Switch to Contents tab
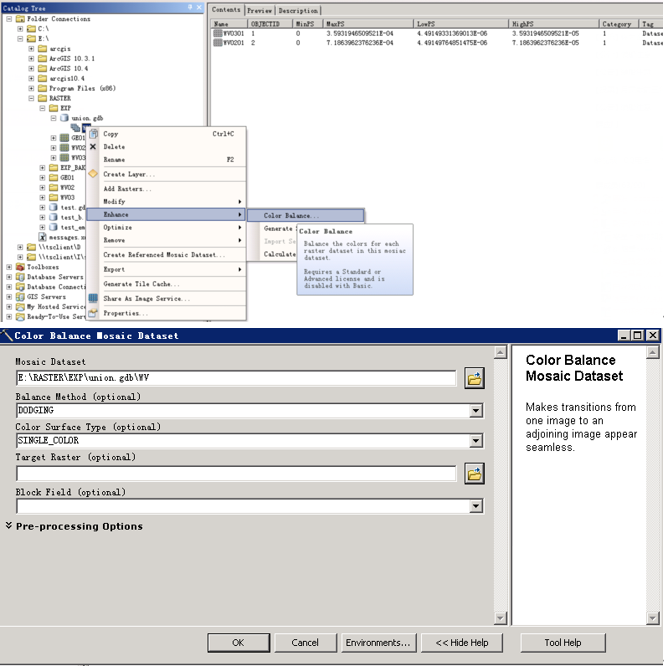The height and width of the screenshot is (666, 664). 226,9
